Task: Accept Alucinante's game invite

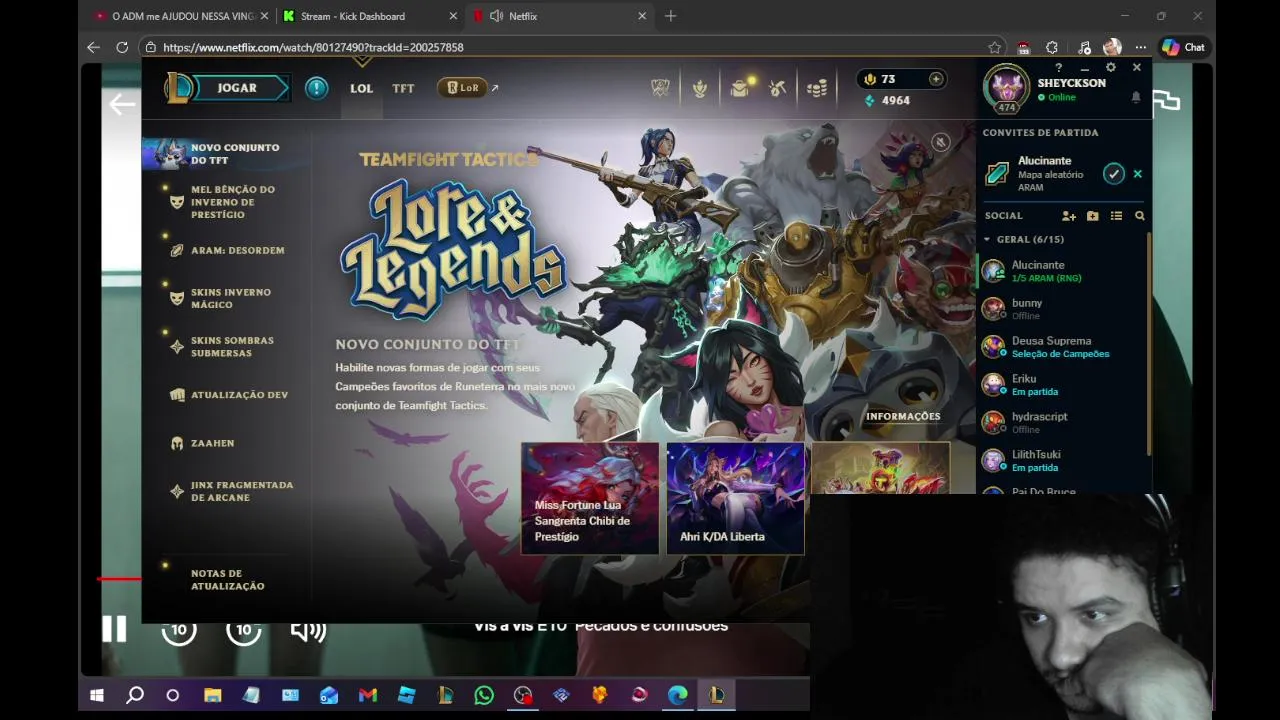Action: coord(1114,174)
